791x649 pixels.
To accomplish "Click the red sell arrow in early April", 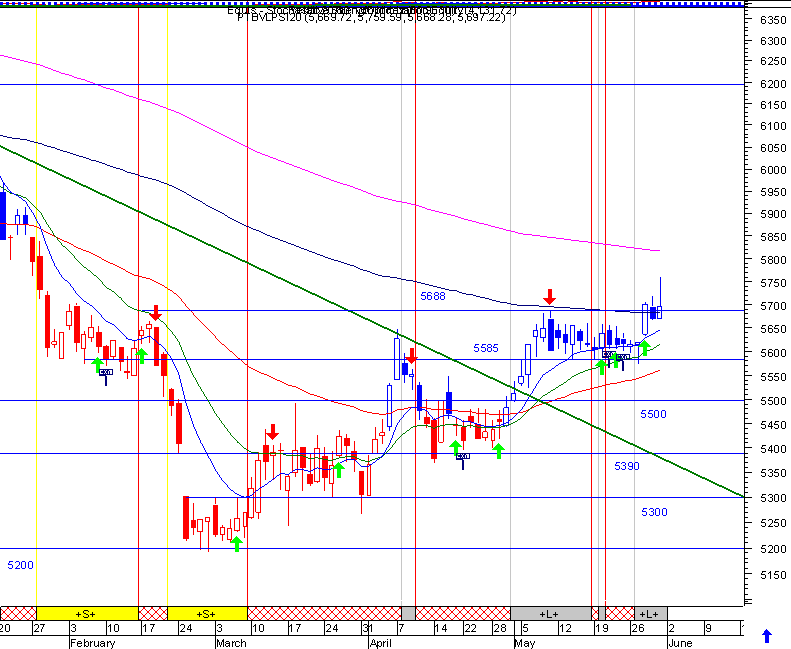I will pyautogui.click(x=412, y=356).
